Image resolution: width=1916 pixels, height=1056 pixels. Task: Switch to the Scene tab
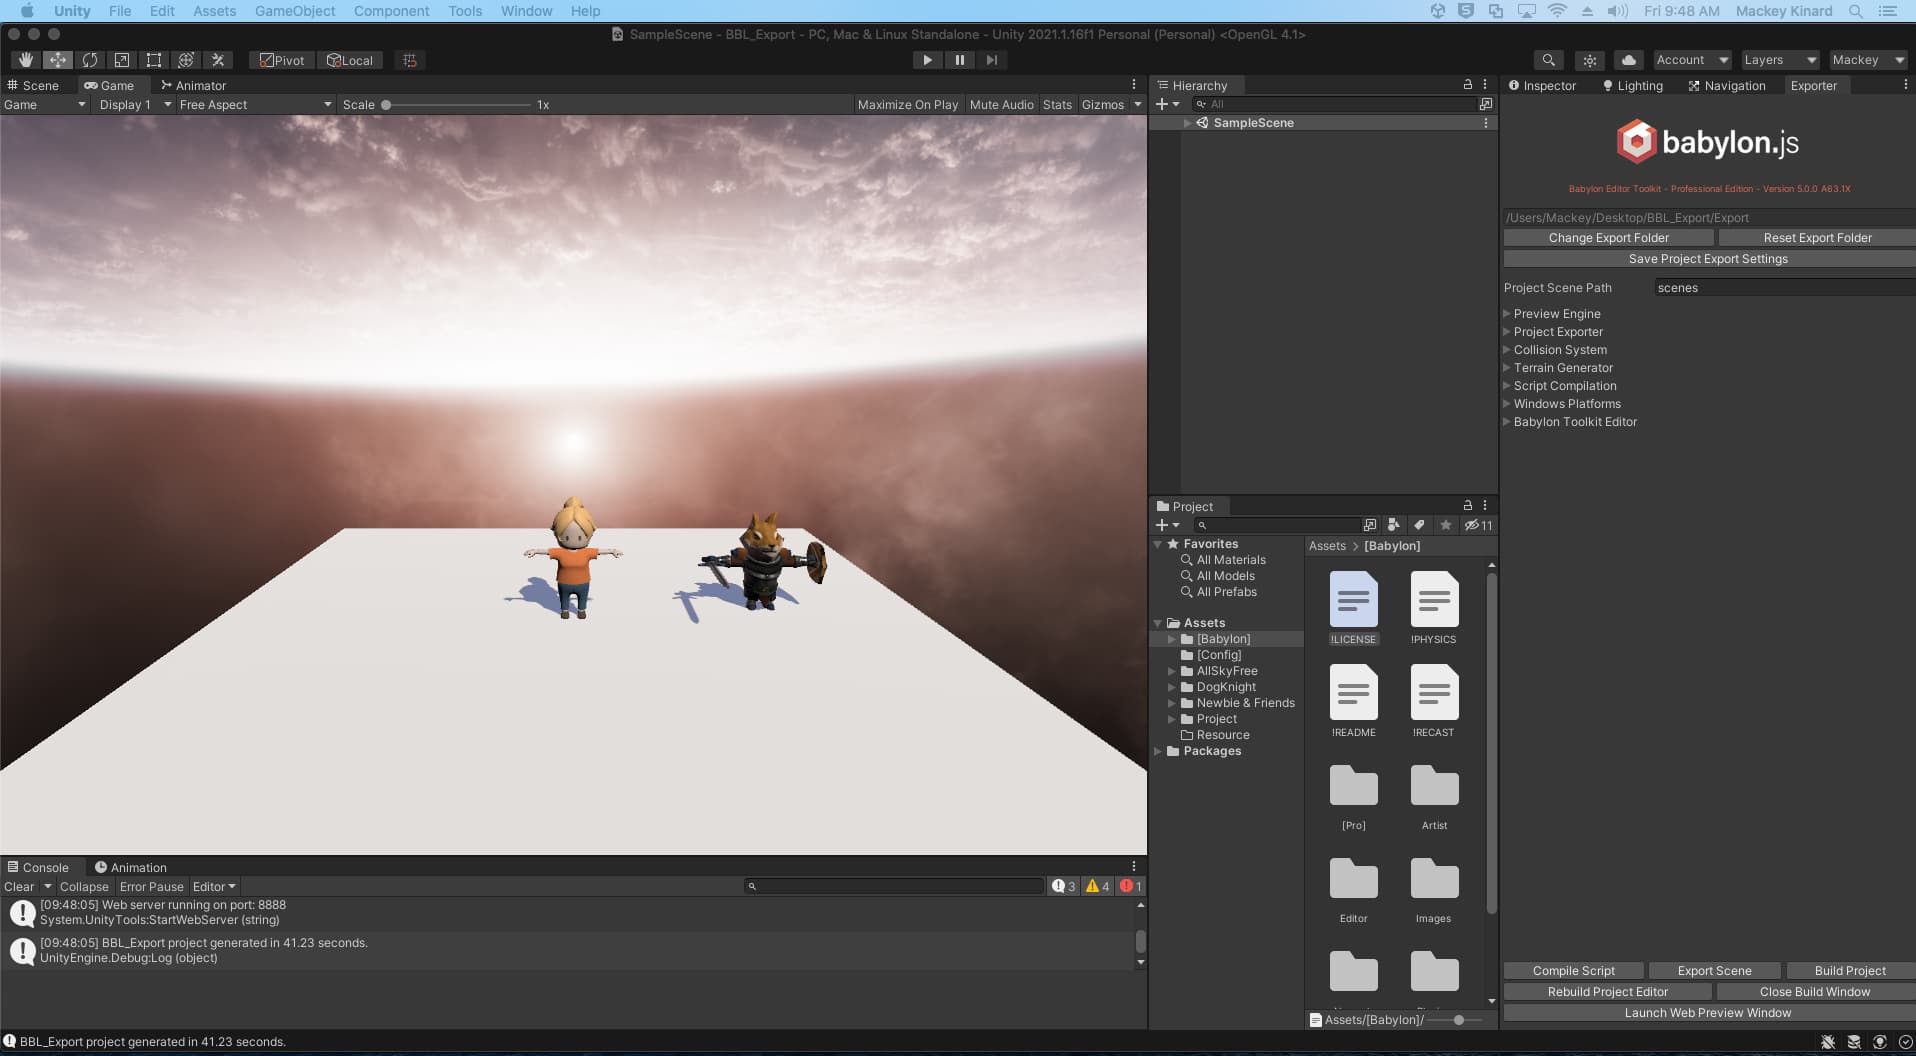tap(33, 85)
